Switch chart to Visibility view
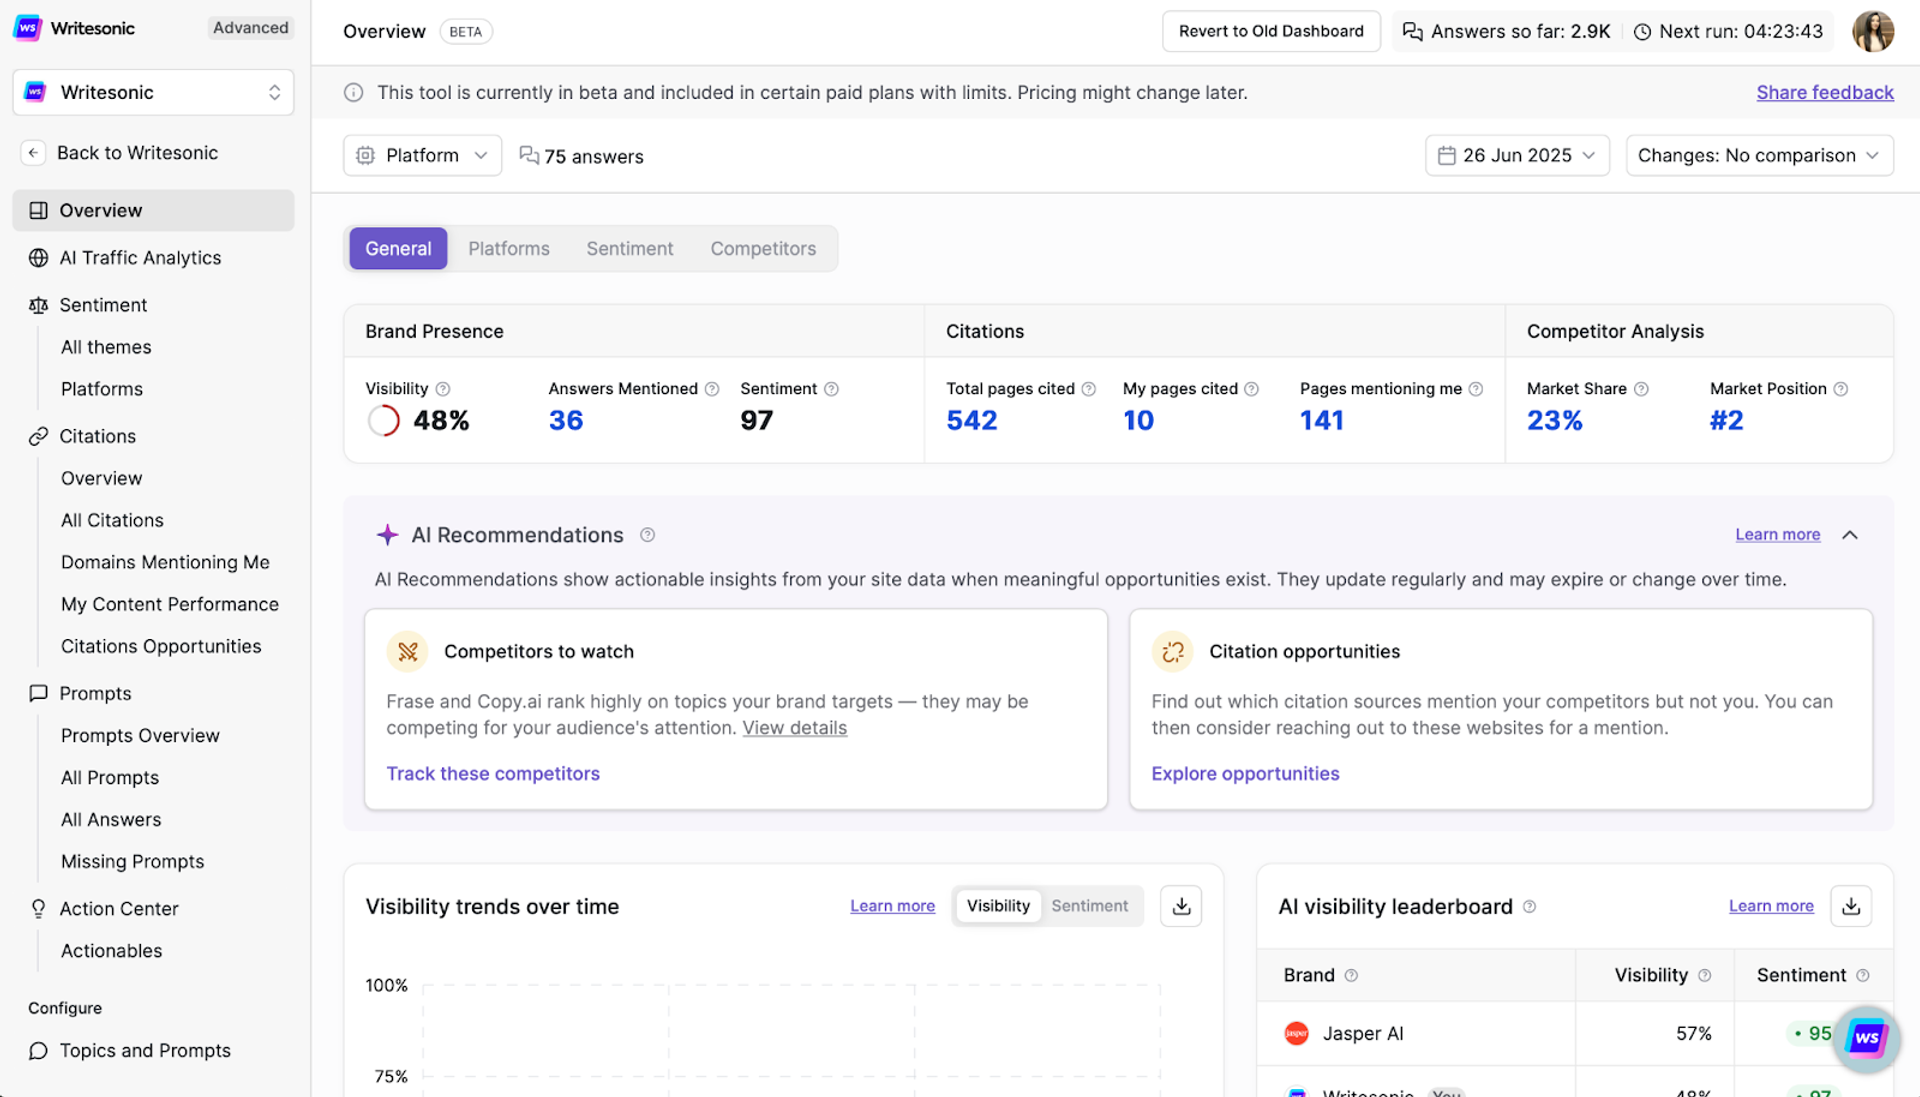Image resolution: width=1920 pixels, height=1097 pixels. click(998, 906)
